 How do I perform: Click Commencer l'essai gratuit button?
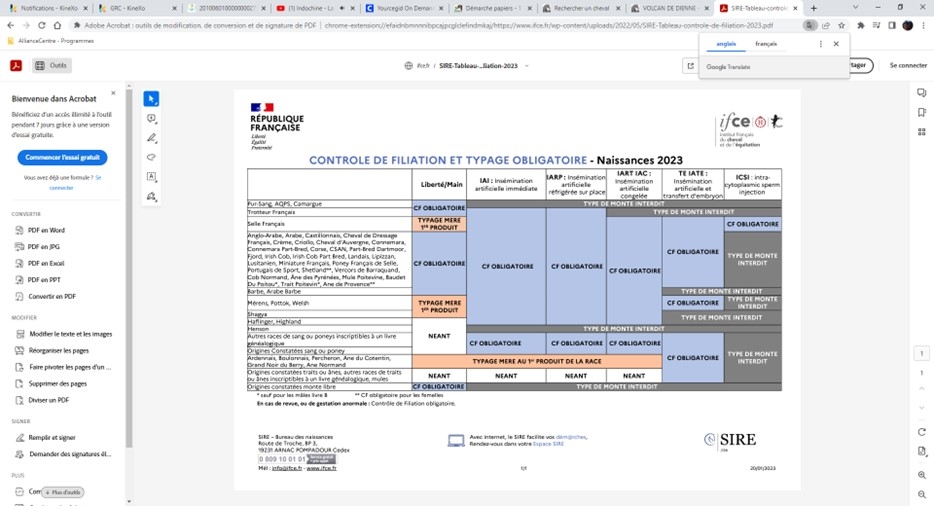point(62,158)
